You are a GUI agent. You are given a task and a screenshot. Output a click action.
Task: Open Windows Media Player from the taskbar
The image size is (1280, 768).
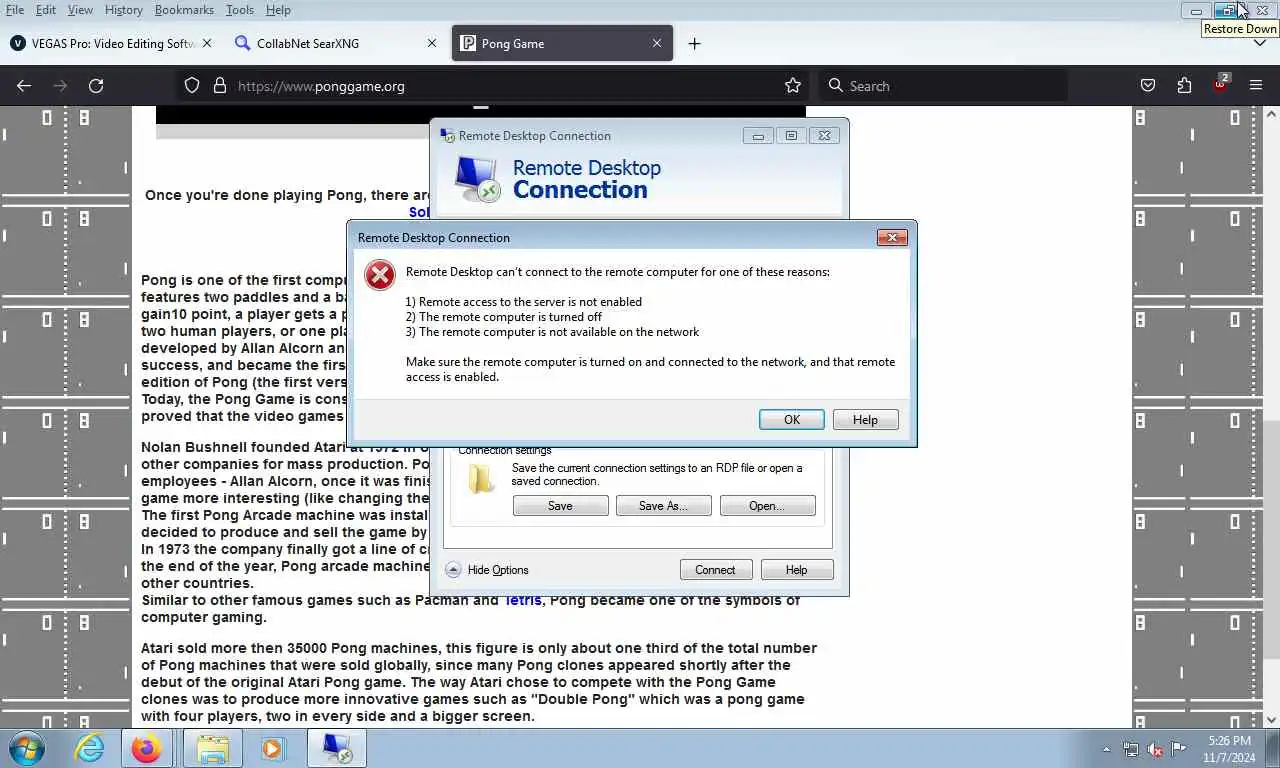[272, 749]
